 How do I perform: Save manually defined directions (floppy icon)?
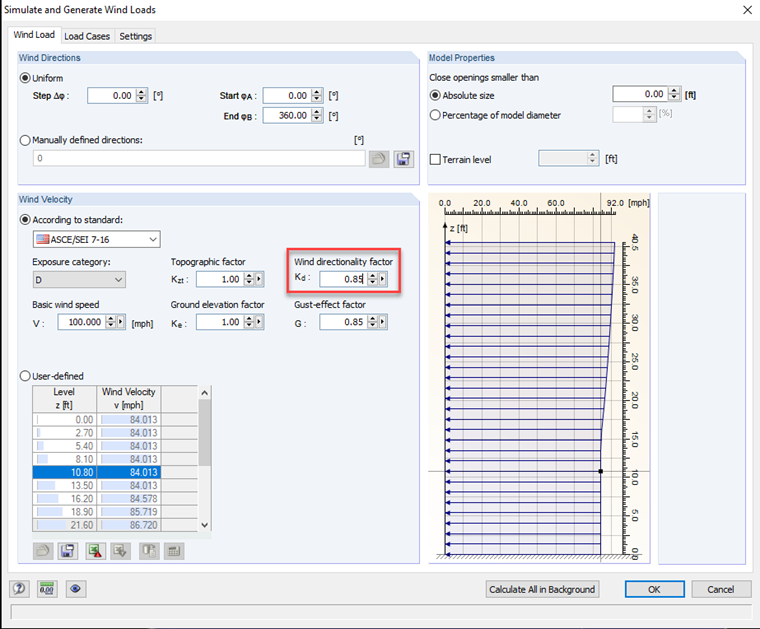pos(403,159)
